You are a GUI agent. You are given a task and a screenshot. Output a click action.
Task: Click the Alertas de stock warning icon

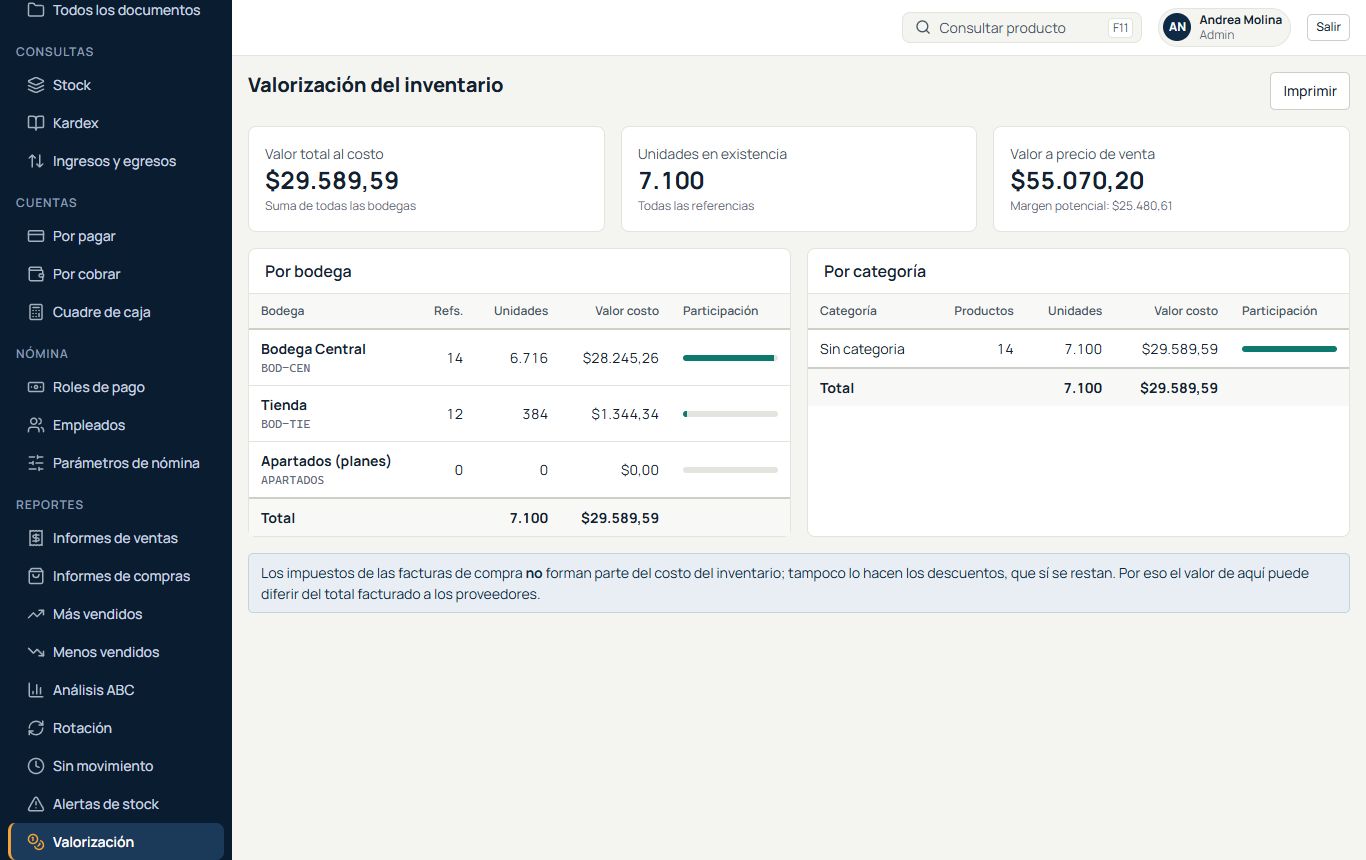[x=36, y=804]
